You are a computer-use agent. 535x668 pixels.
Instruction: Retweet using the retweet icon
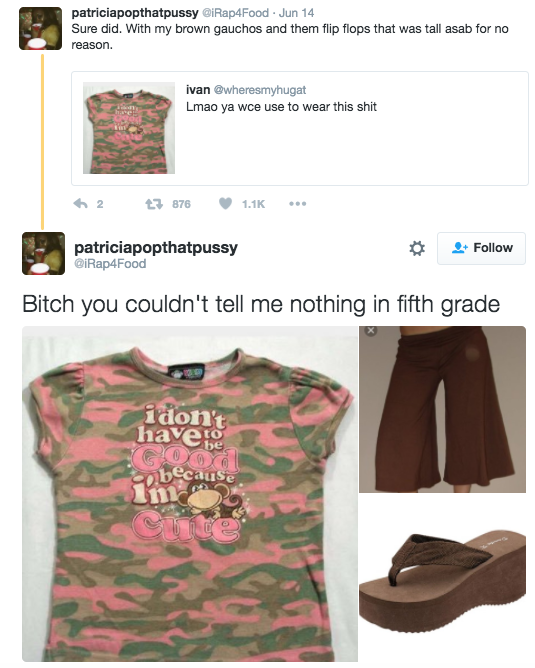[154, 204]
